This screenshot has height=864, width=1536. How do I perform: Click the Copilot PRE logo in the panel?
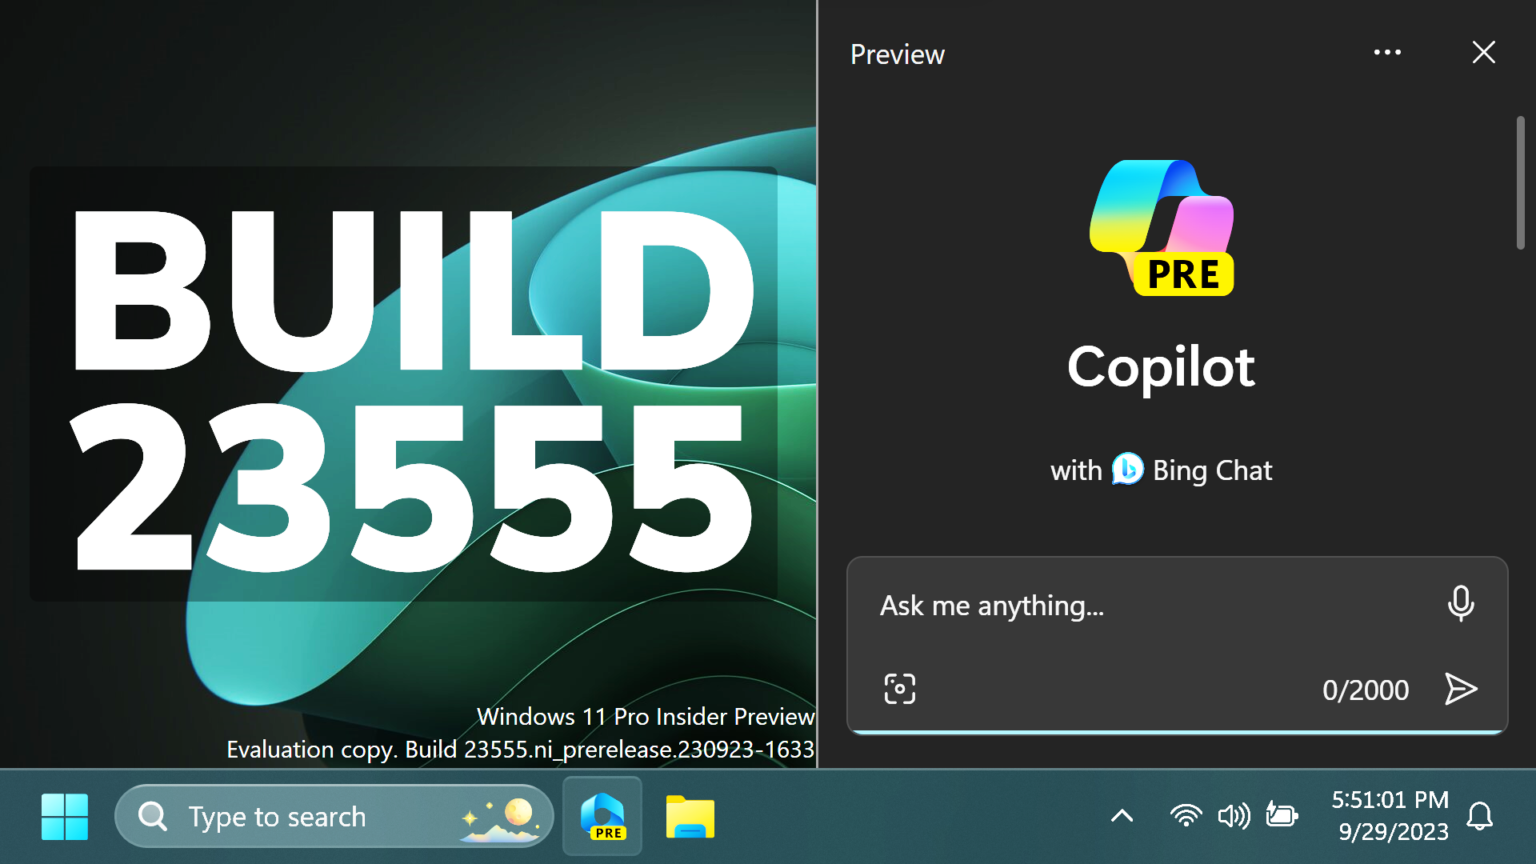click(x=1162, y=228)
